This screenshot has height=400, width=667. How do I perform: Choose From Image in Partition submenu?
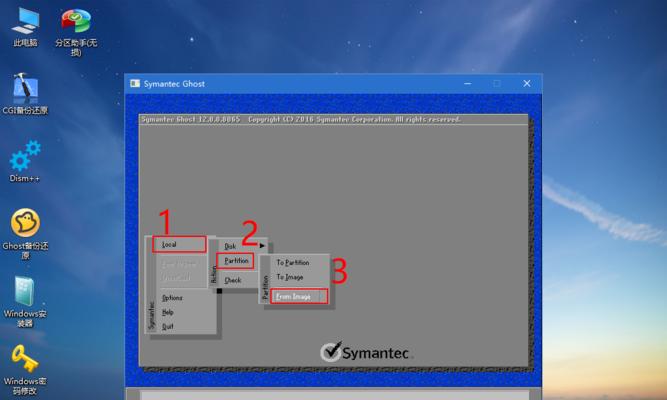(x=299, y=296)
